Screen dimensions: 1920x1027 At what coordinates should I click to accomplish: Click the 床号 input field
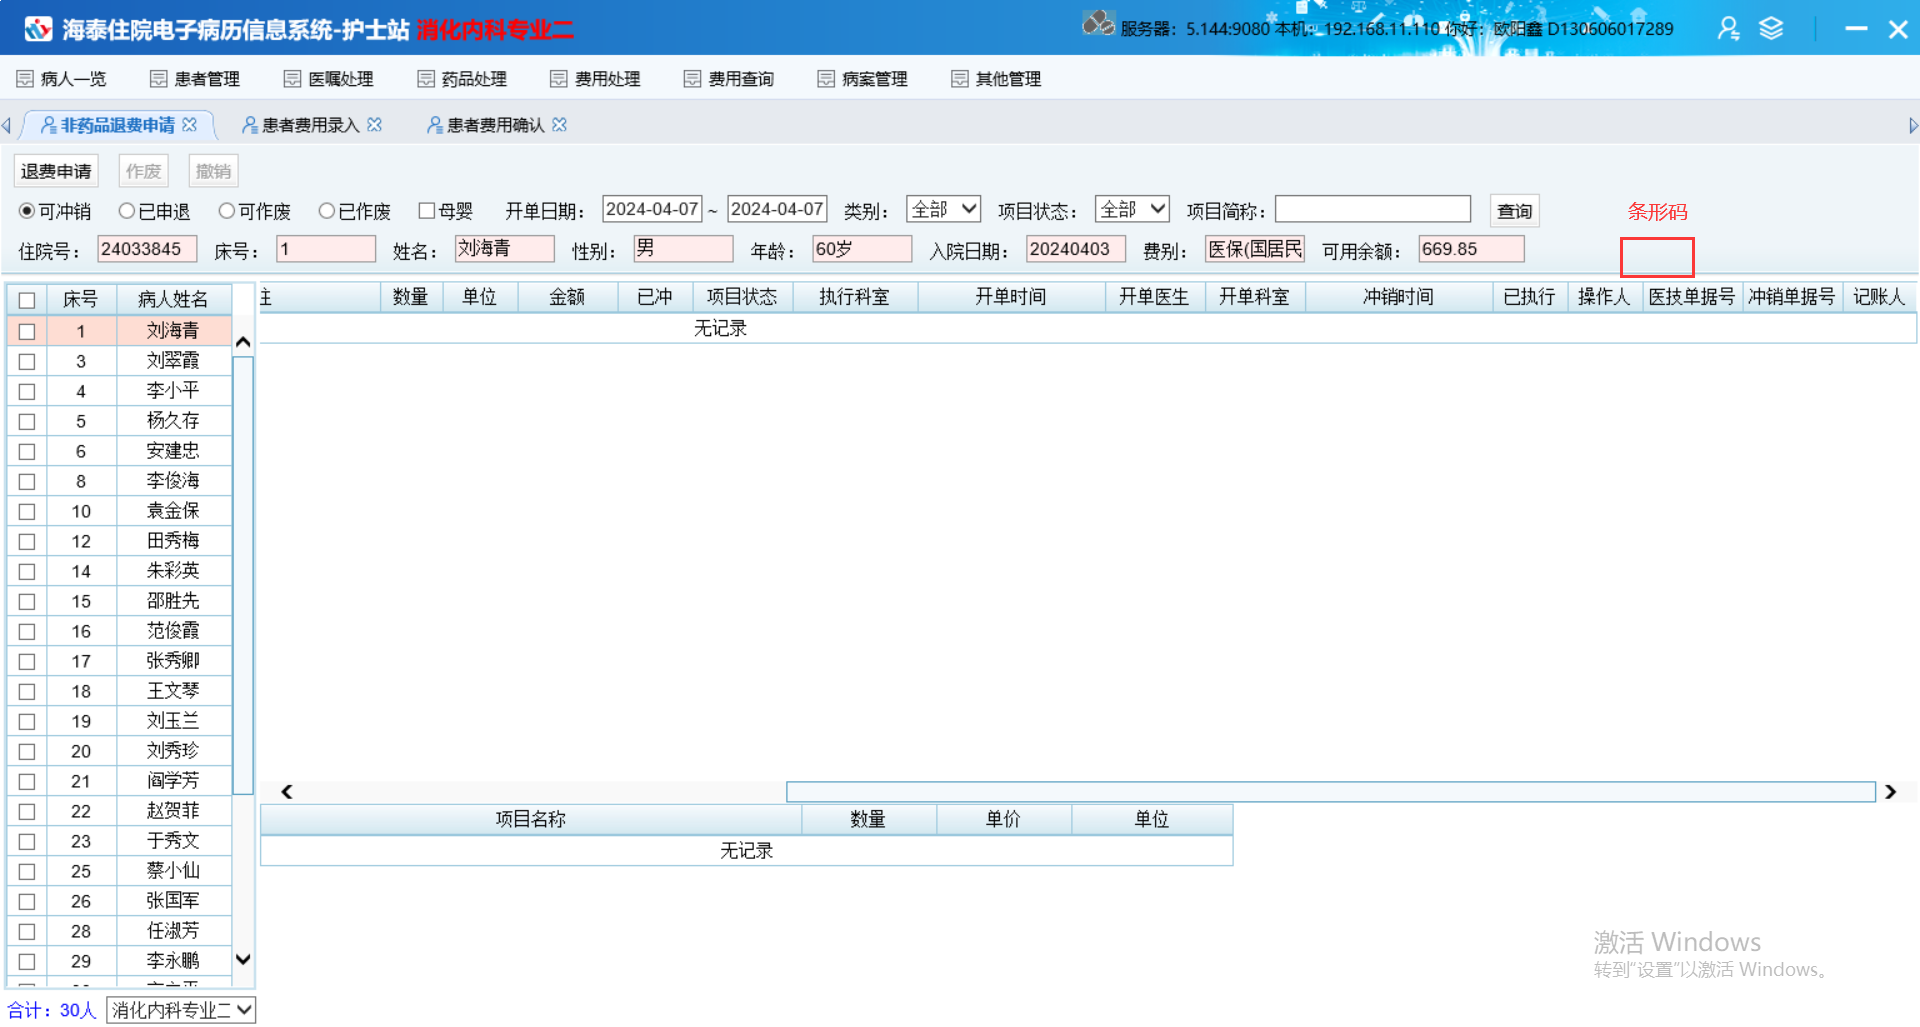pyautogui.click(x=326, y=249)
